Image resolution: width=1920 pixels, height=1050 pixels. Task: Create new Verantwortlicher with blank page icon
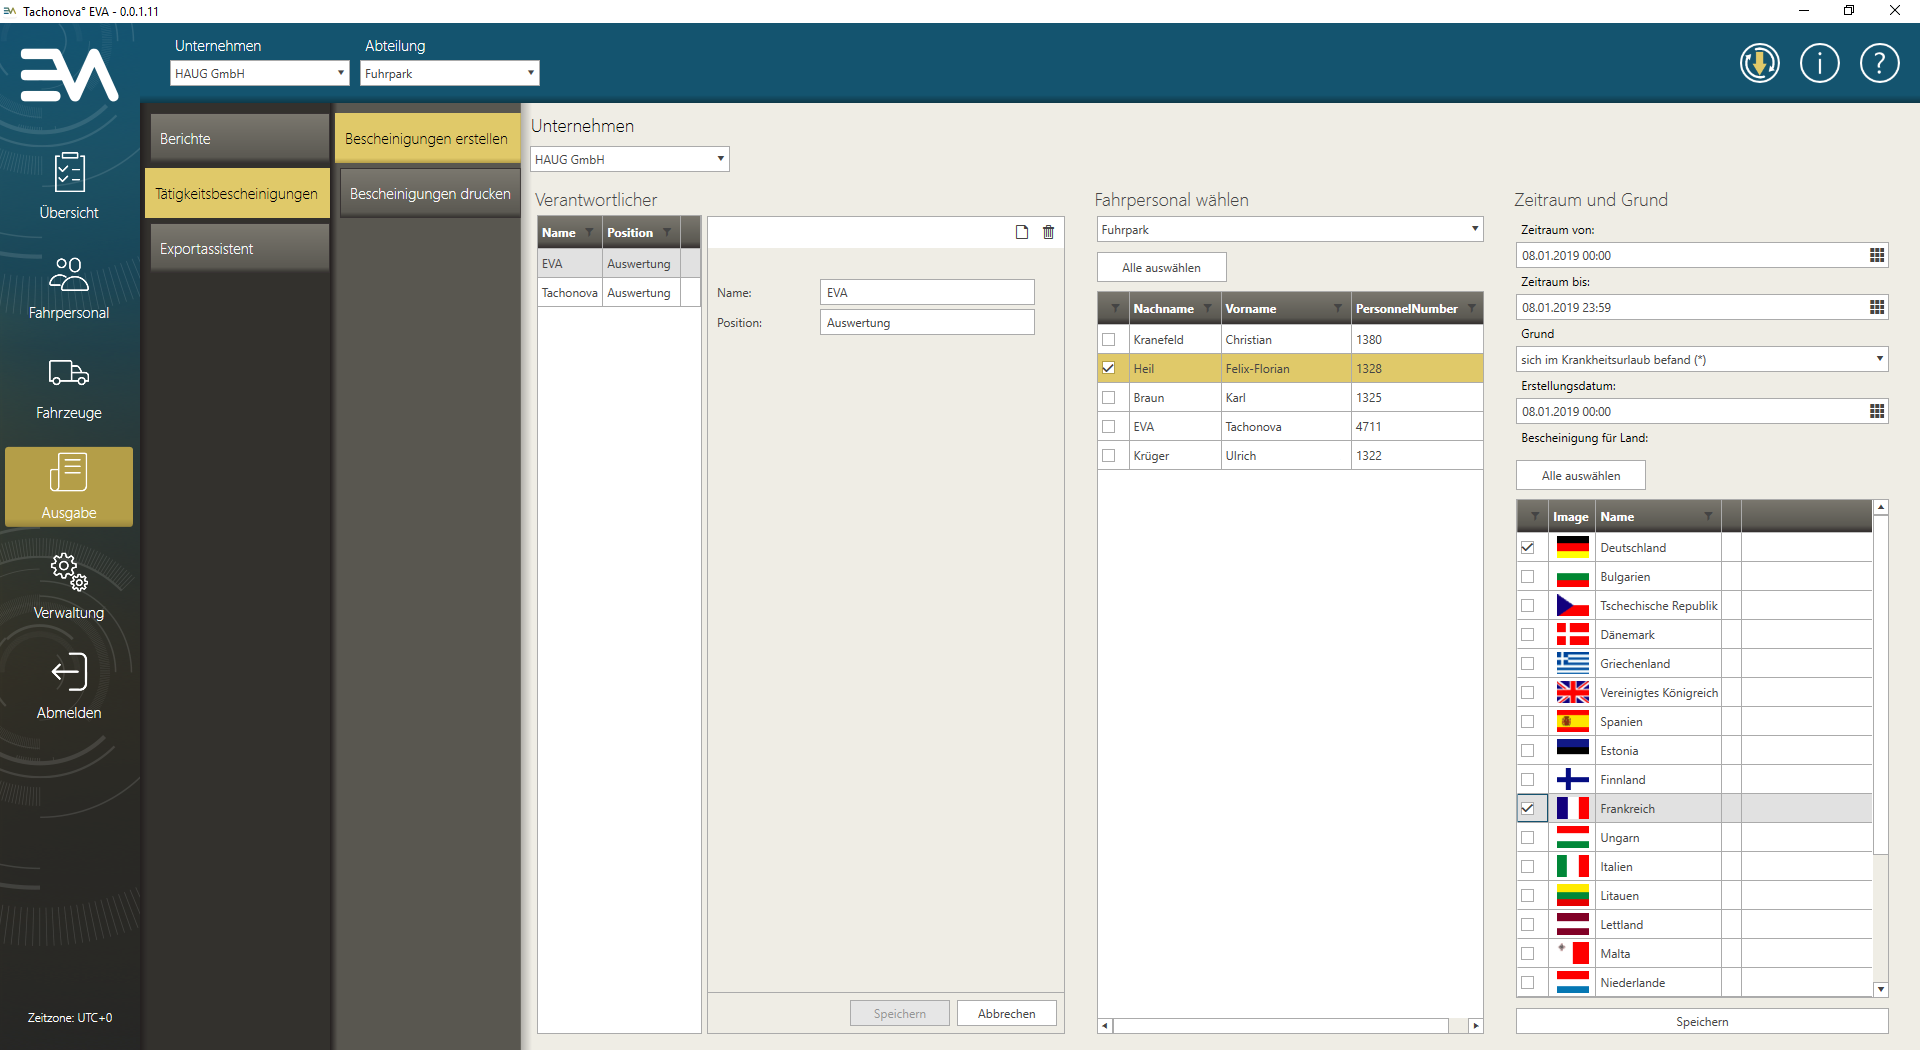[x=1022, y=232]
